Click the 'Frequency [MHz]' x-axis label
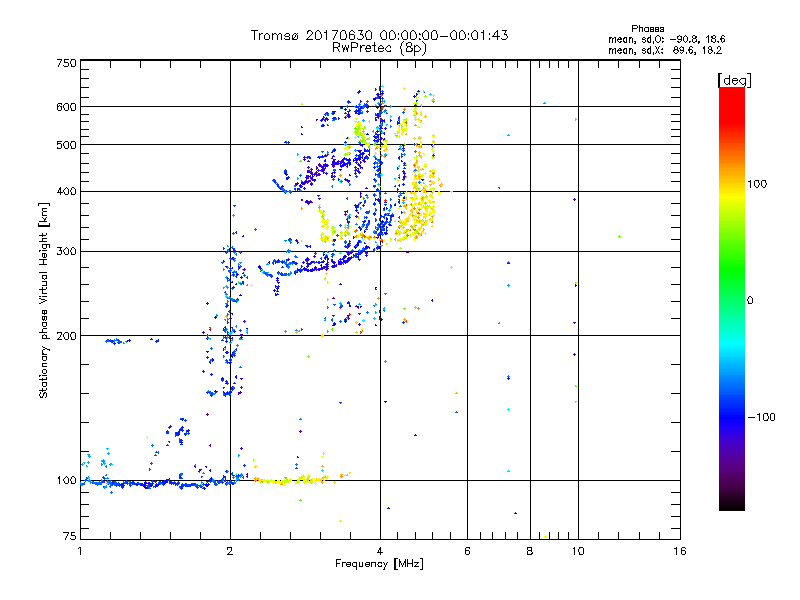 379,564
